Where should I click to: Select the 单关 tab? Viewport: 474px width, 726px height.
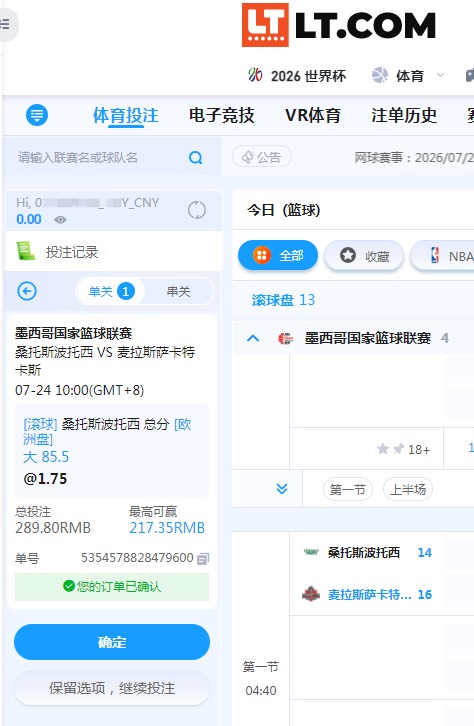tap(111, 291)
